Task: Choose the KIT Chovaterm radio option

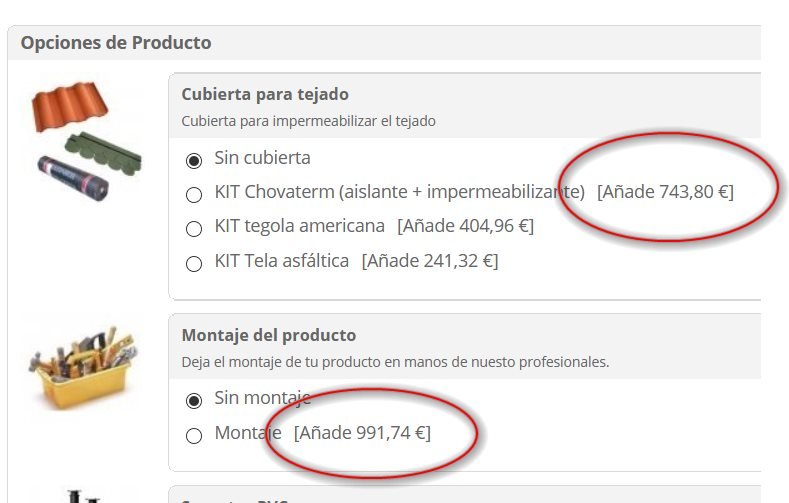Action: tap(194, 194)
